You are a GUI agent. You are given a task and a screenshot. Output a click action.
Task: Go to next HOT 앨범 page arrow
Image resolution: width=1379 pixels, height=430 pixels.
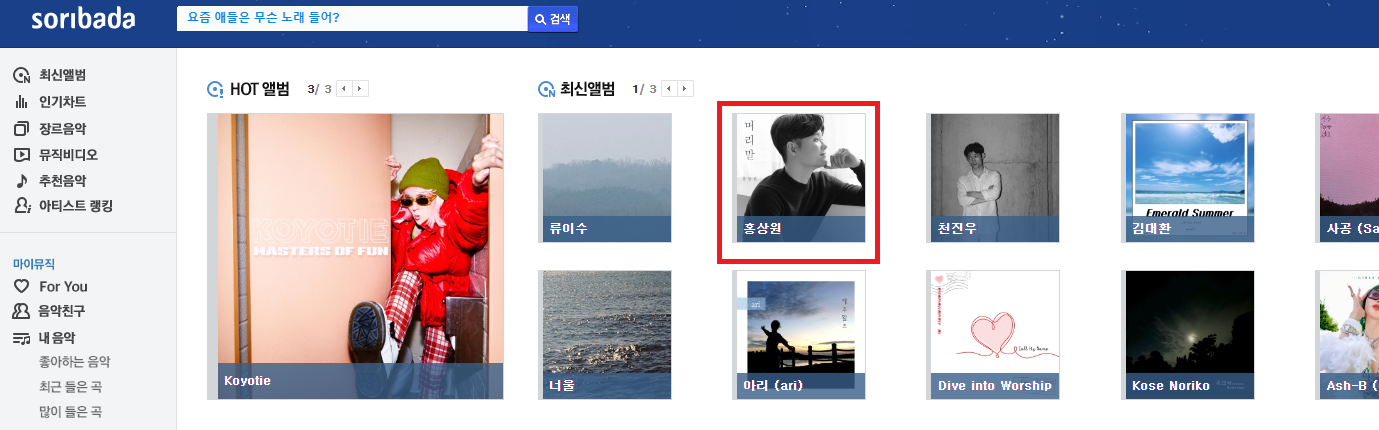361,89
